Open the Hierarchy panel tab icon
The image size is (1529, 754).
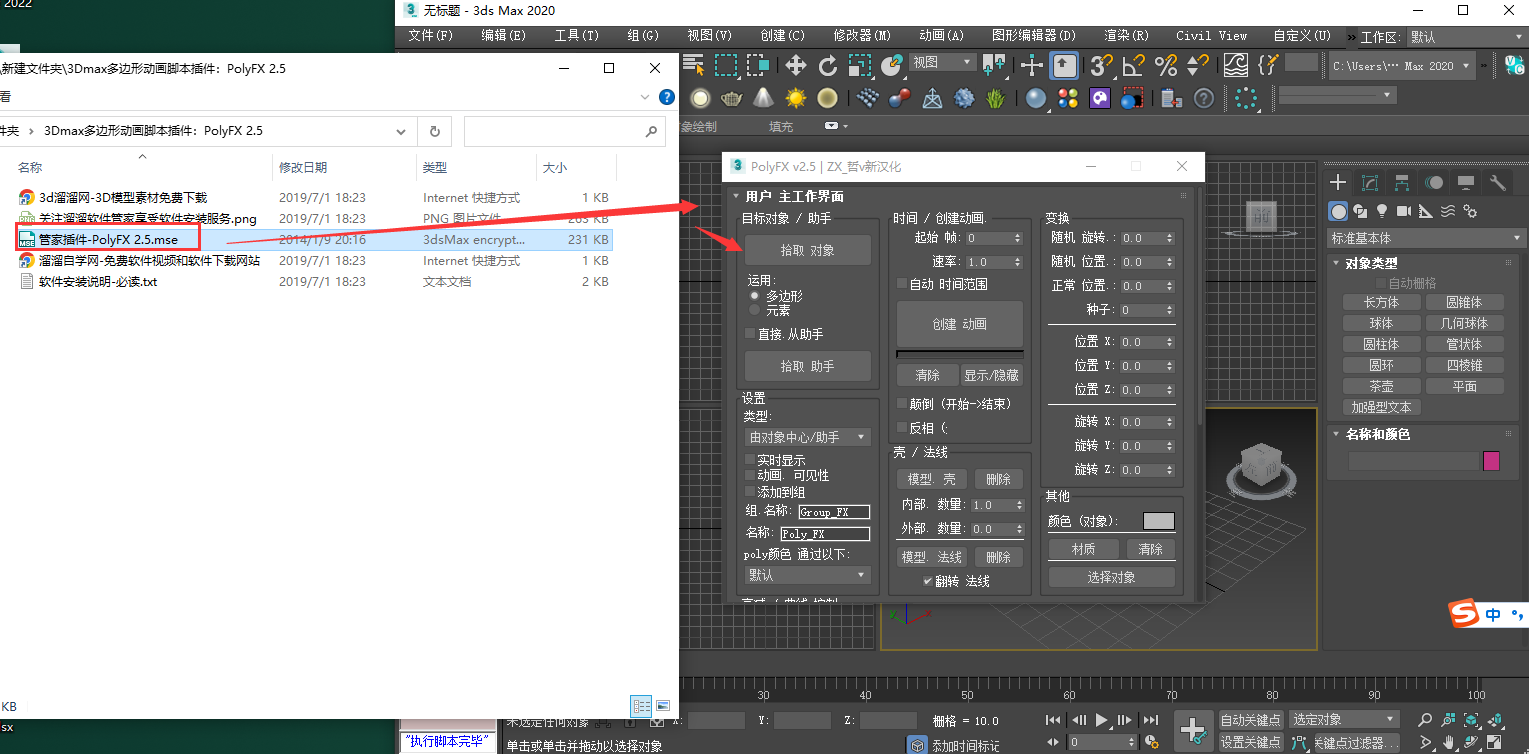point(1402,183)
